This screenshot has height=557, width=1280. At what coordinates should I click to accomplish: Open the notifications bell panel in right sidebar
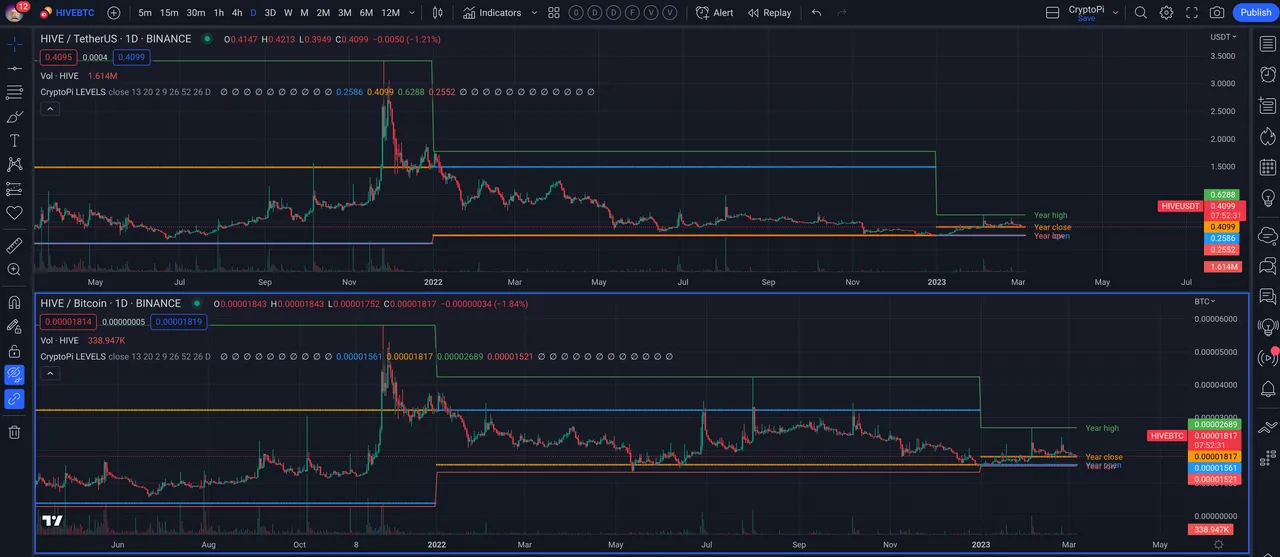click(1267, 389)
